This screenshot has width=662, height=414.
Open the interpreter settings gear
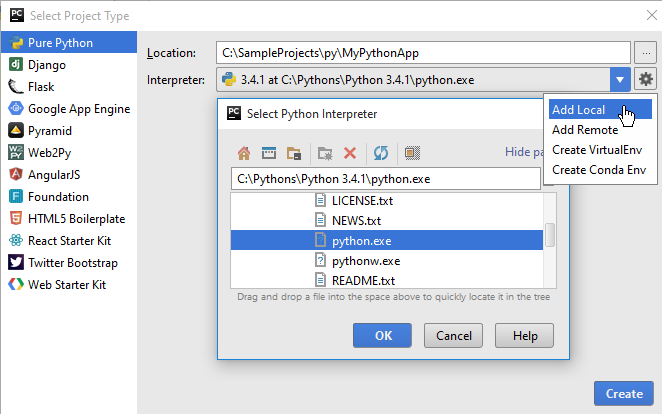[646, 79]
